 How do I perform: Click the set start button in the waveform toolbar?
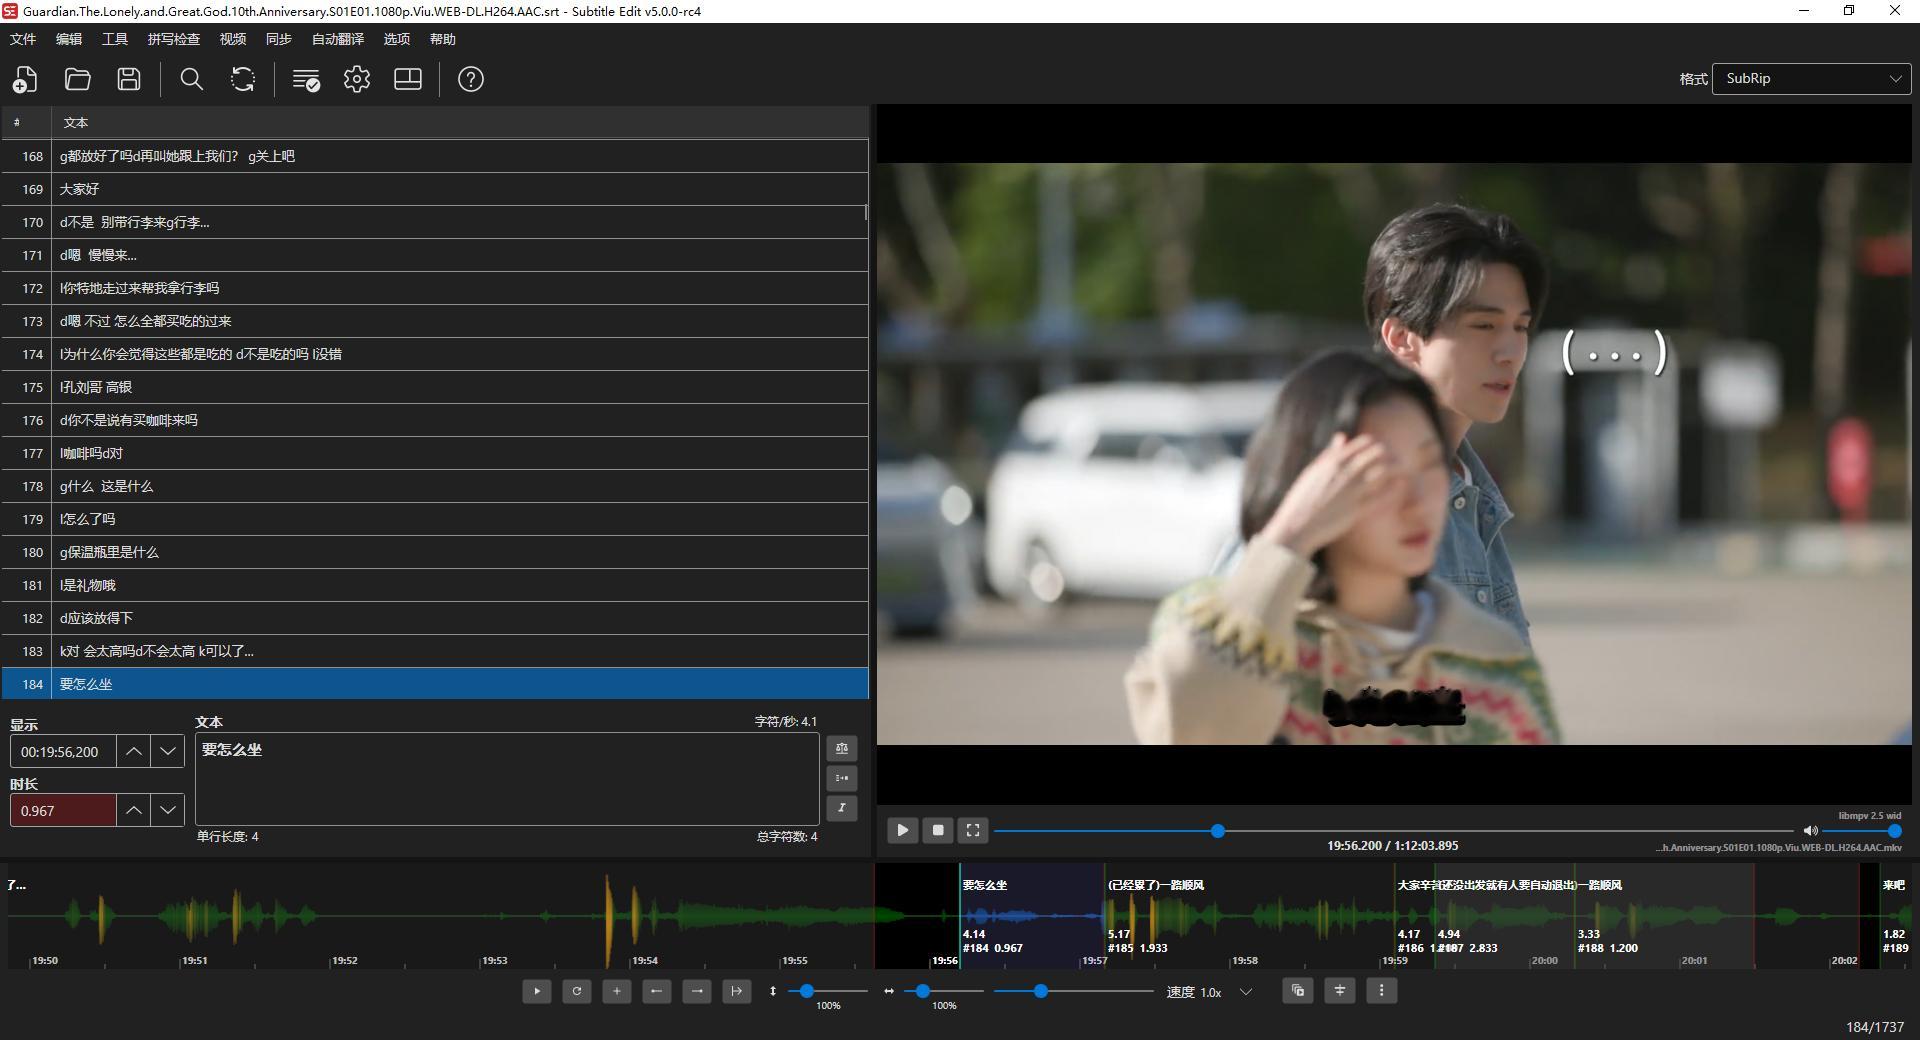657,991
